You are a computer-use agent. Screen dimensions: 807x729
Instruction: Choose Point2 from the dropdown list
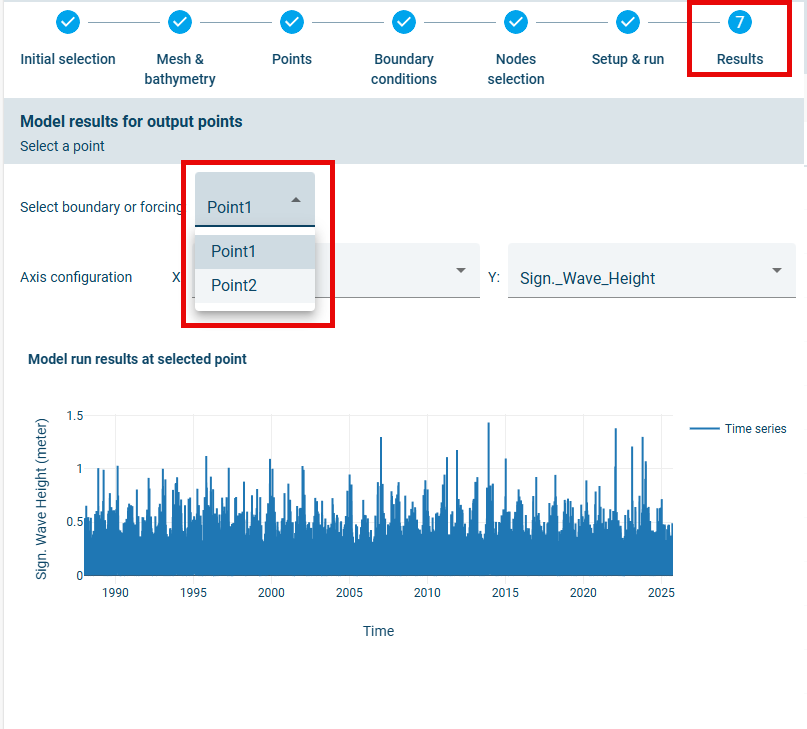pyautogui.click(x=234, y=285)
